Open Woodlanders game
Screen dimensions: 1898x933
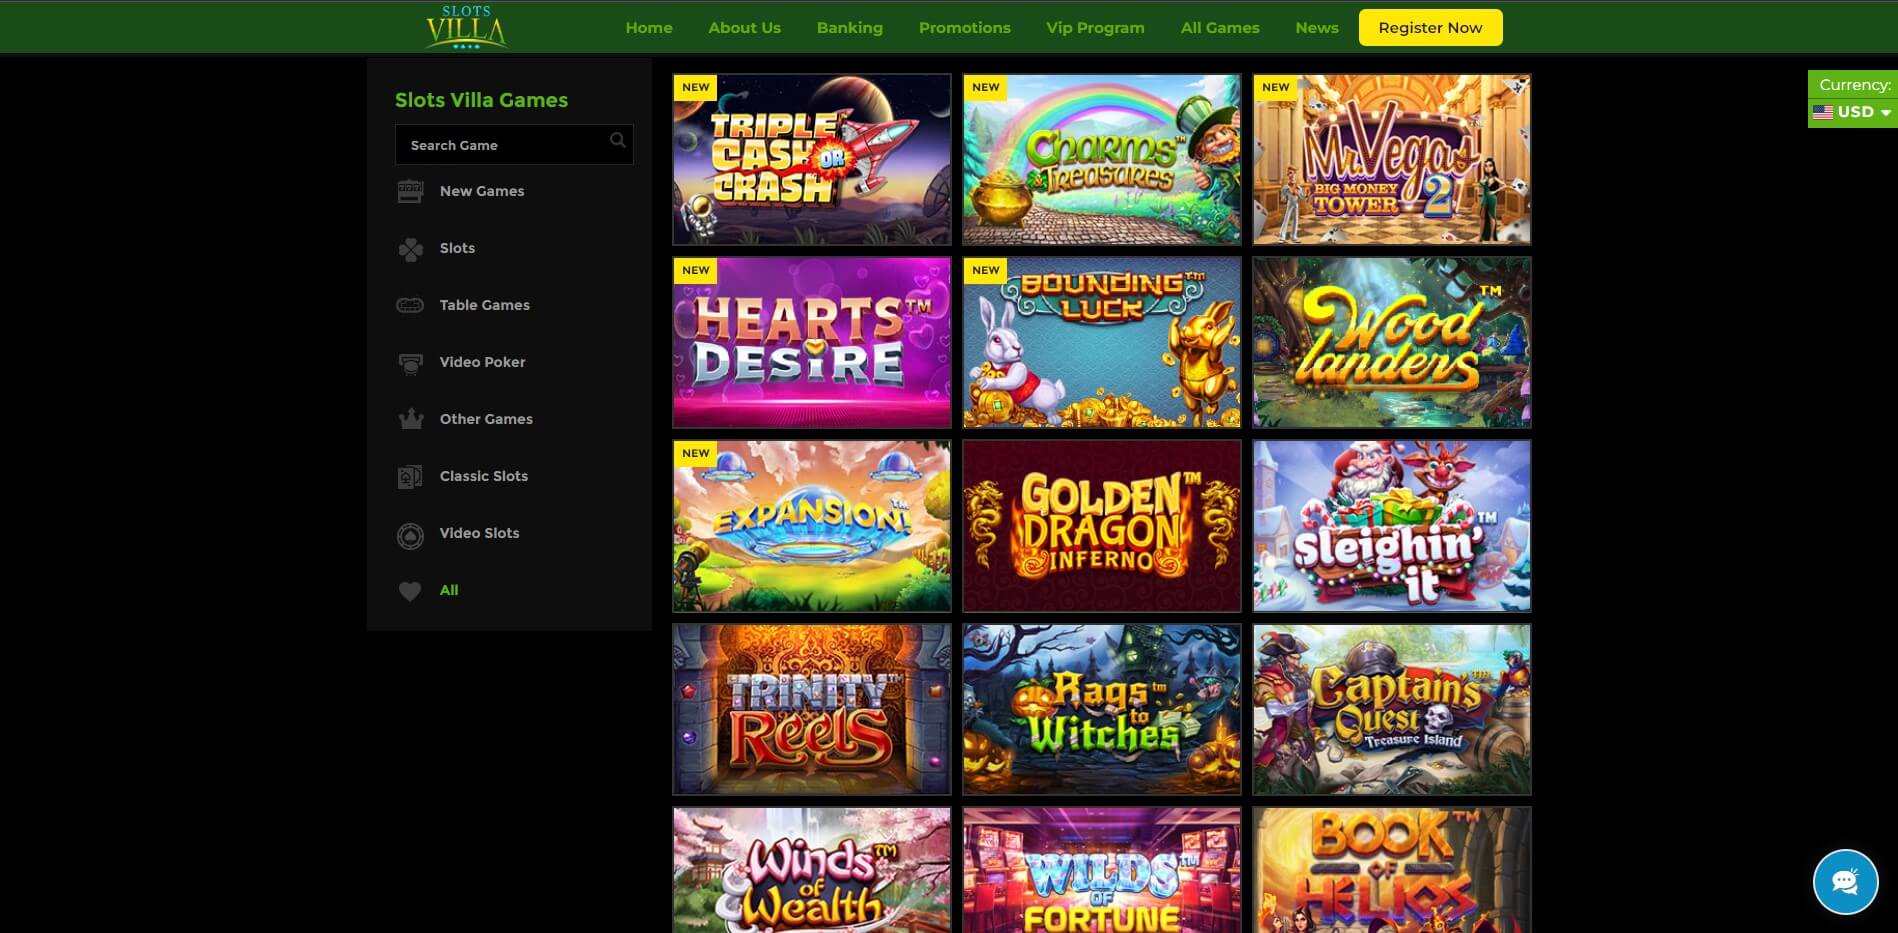point(1392,342)
